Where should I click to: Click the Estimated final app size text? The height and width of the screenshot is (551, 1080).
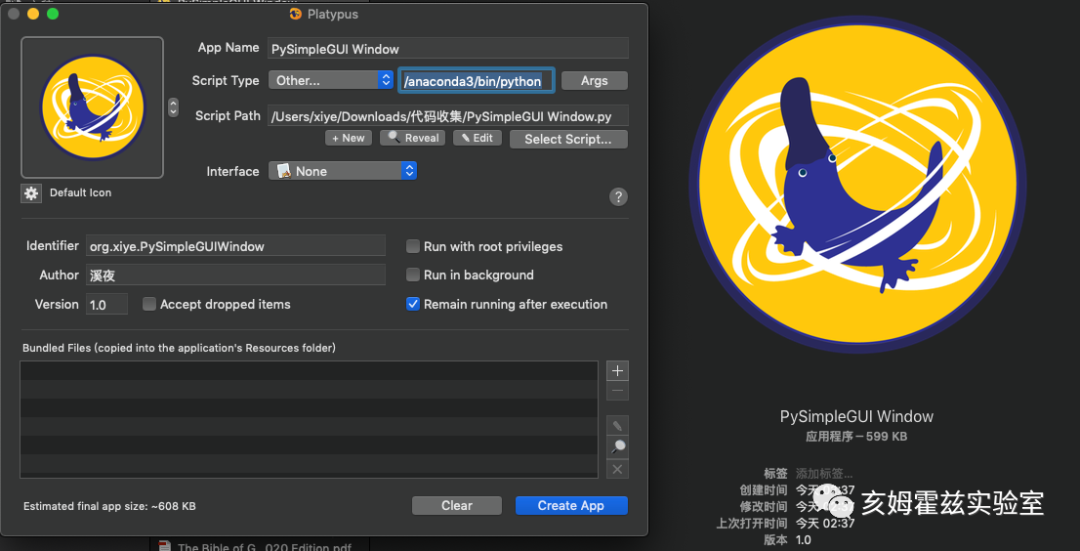(110, 506)
